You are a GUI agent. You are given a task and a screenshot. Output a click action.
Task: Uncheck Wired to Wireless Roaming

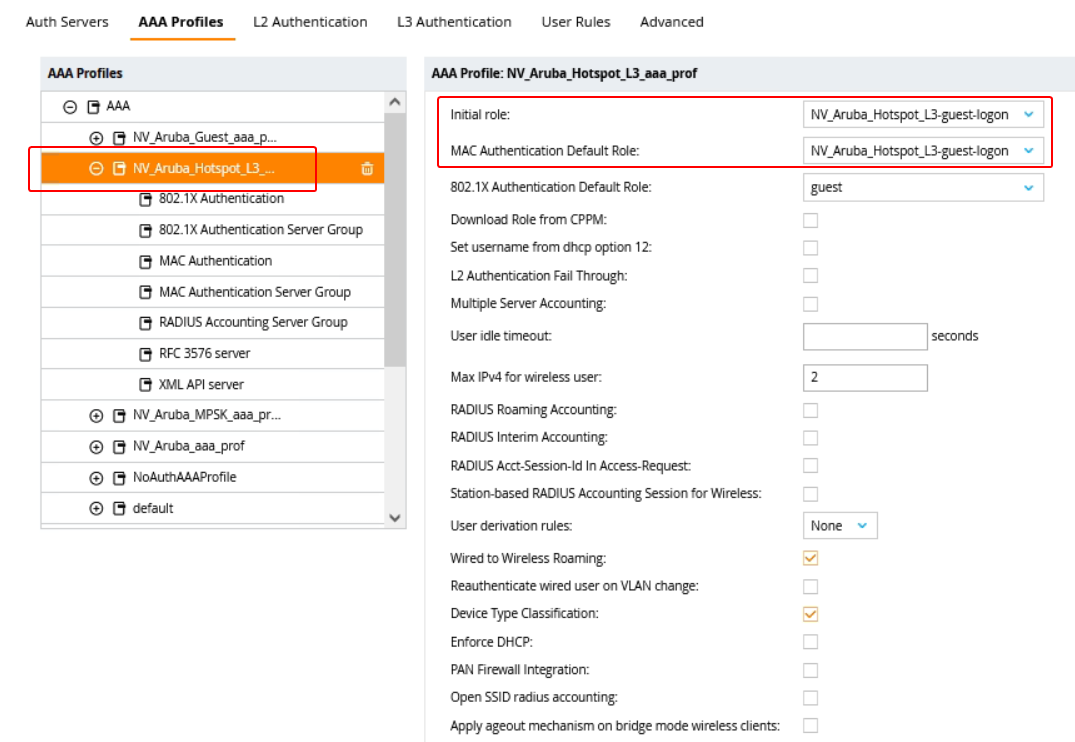(811, 558)
